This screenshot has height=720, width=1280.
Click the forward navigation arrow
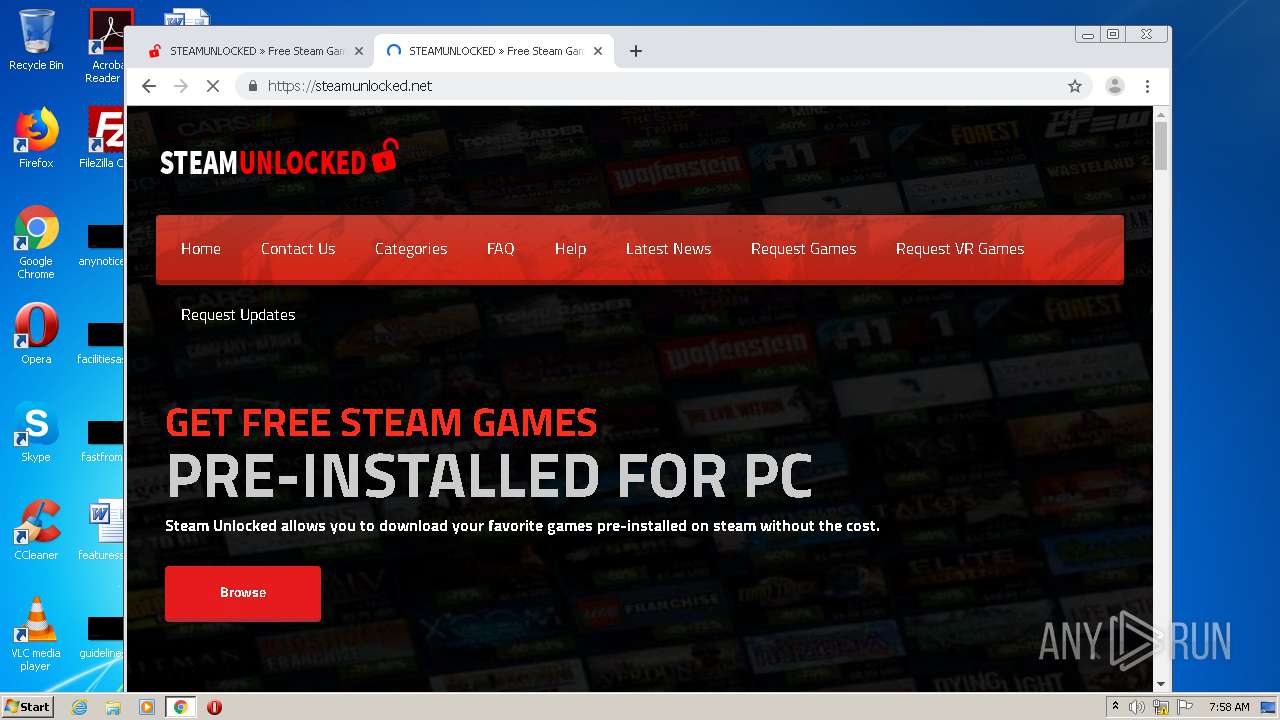(x=181, y=86)
